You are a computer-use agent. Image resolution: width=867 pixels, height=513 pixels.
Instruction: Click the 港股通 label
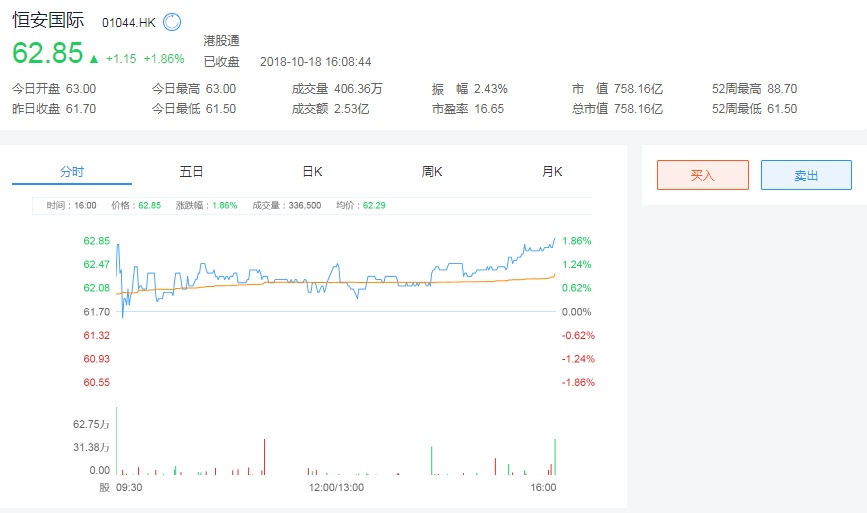tap(221, 41)
